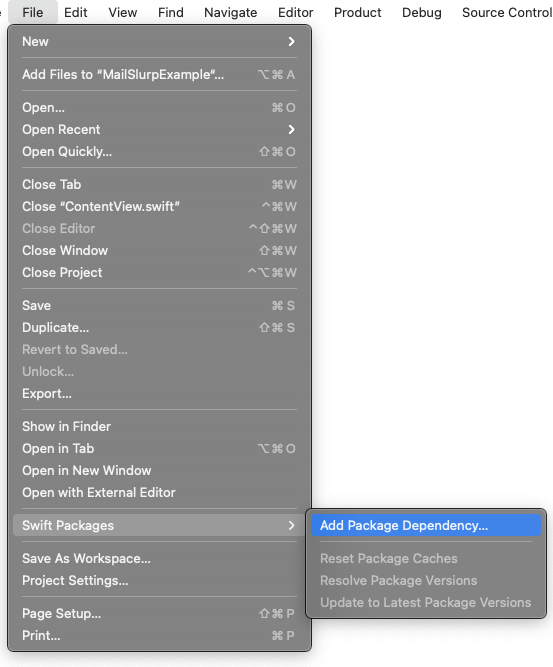Expand the New submenu arrow
Image resolution: width=553 pixels, height=667 pixels.
click(x=291, y=42)
